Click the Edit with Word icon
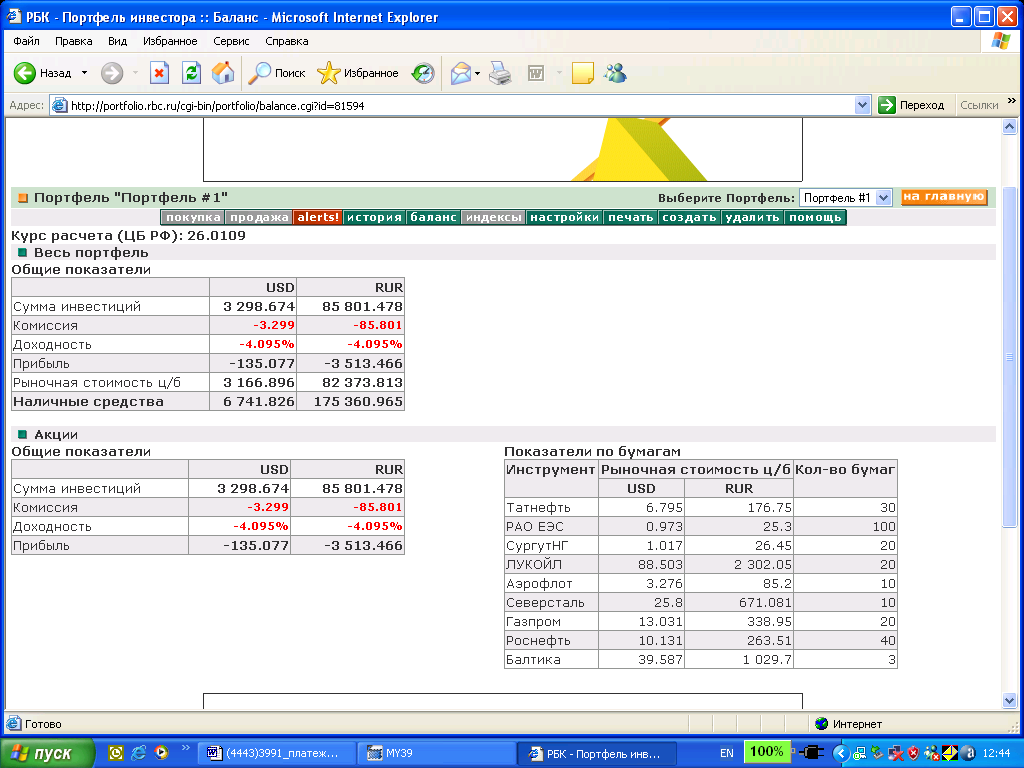Screen dimensions: 1024x768 536,73
